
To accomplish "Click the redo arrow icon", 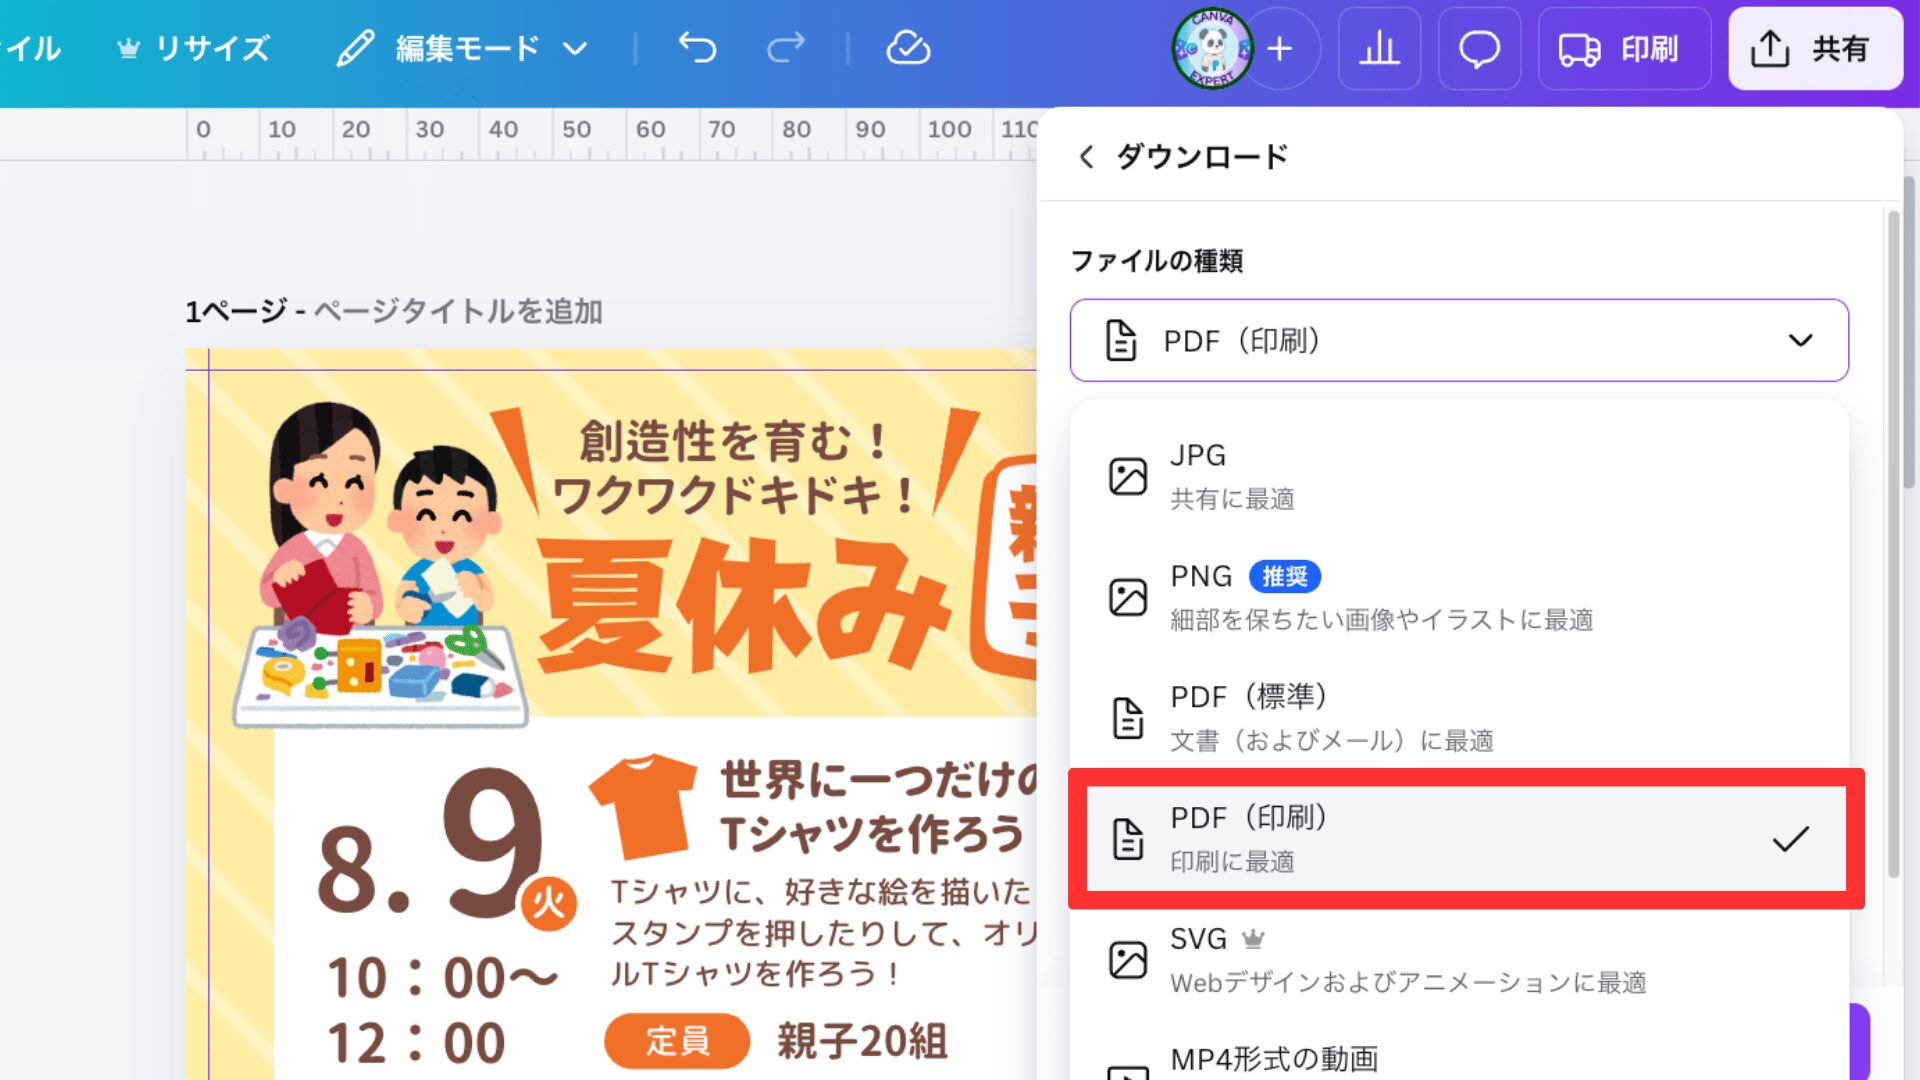I will coord(786,48).
